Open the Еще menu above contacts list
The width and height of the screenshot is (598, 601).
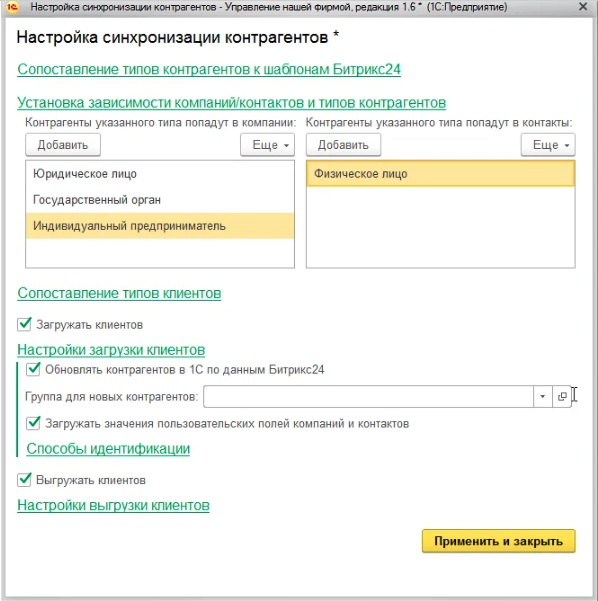coord(548,145)
